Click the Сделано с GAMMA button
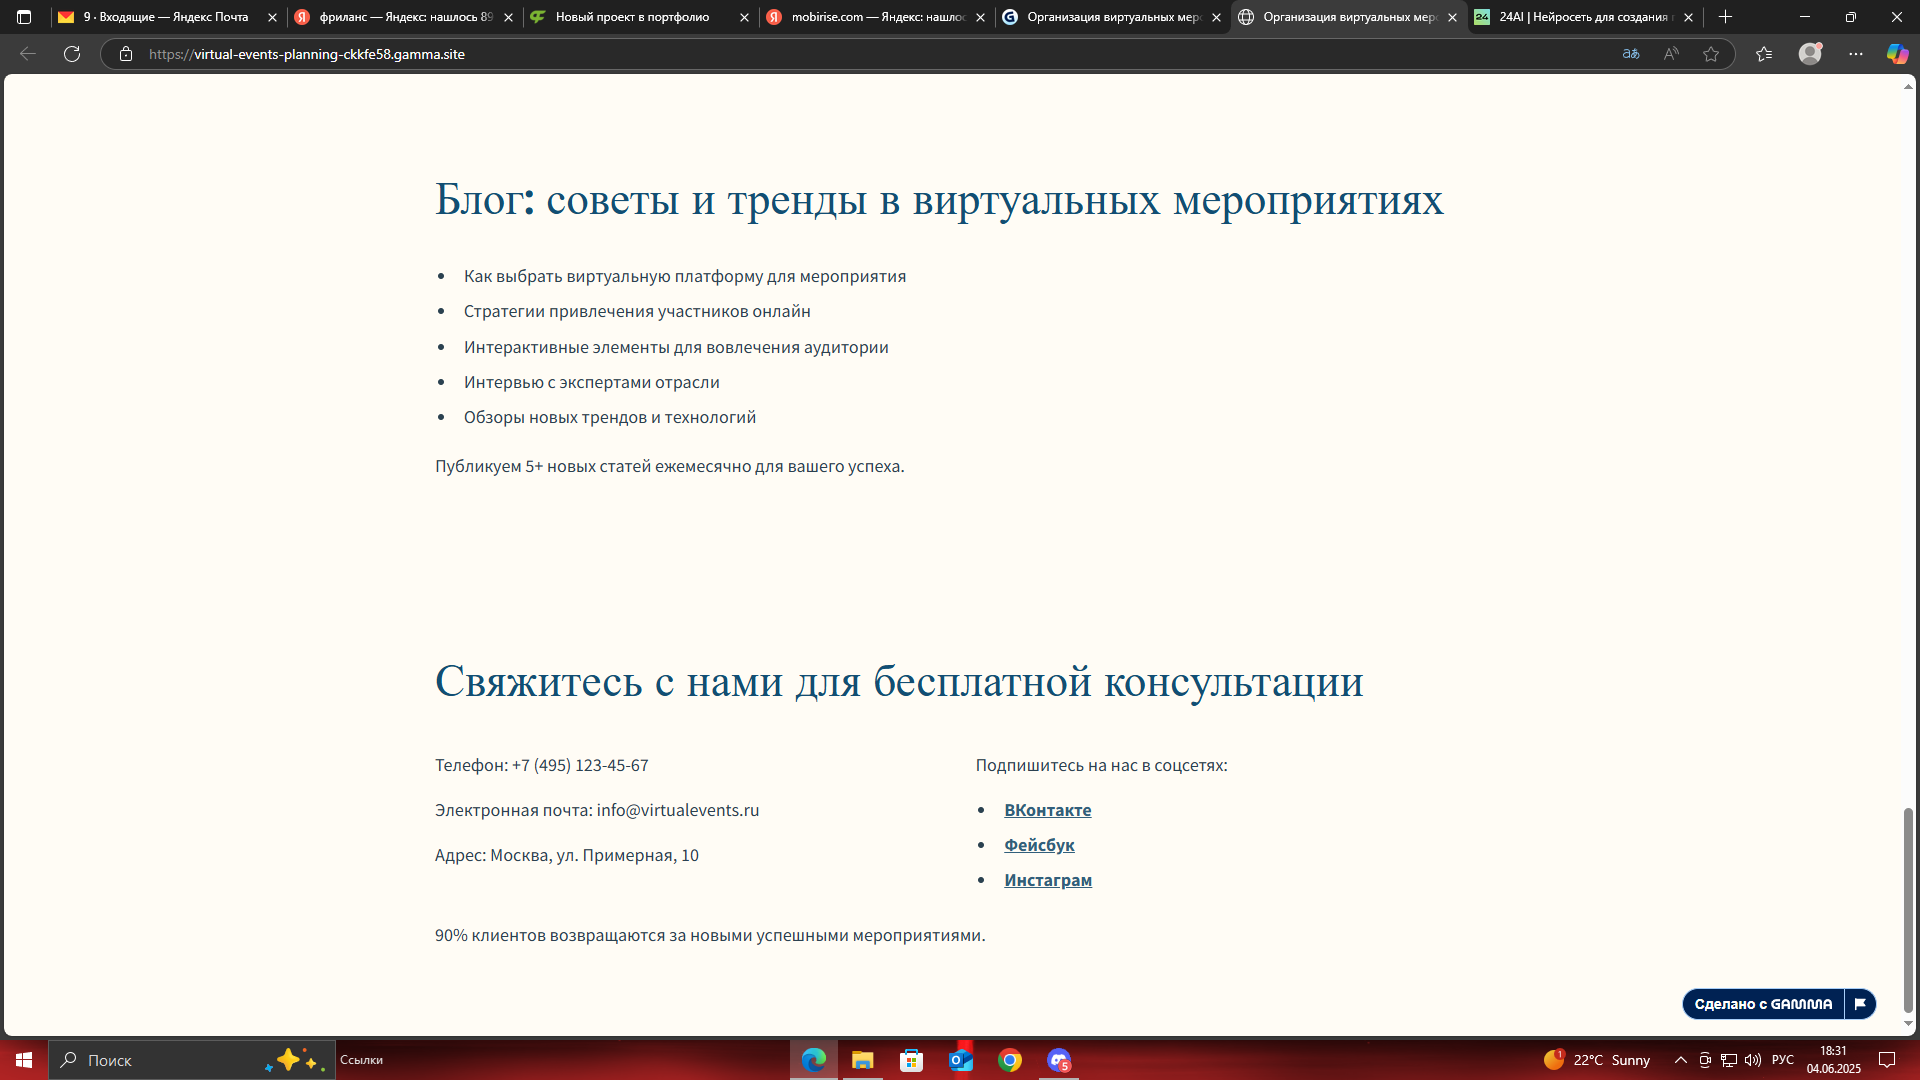 (1764, 1004)
